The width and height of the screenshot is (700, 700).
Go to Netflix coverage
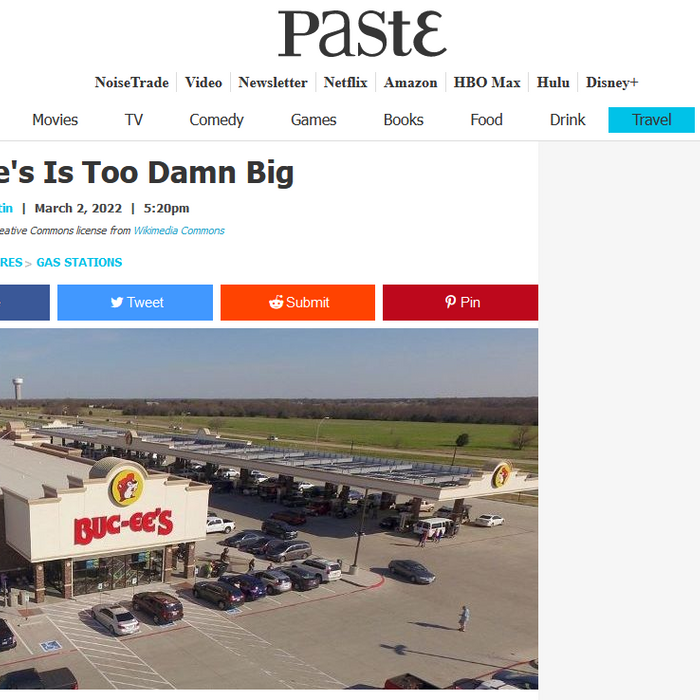(346, 83)
